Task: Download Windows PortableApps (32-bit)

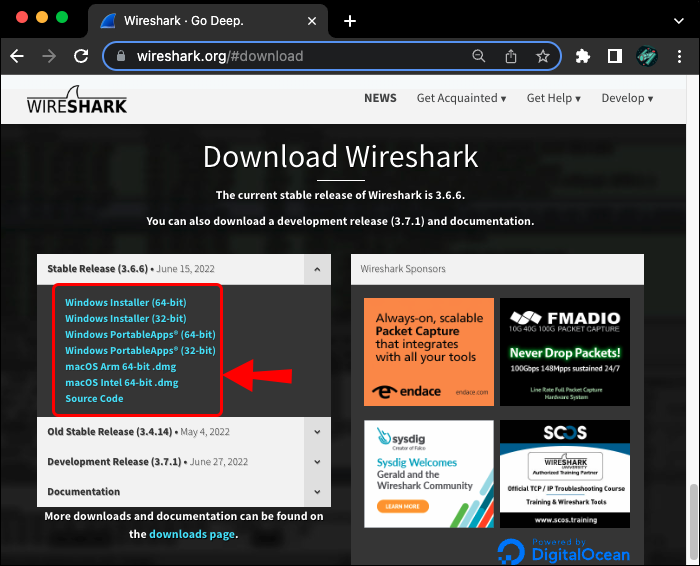Action: pyautogui.click(x=140, y=350)
